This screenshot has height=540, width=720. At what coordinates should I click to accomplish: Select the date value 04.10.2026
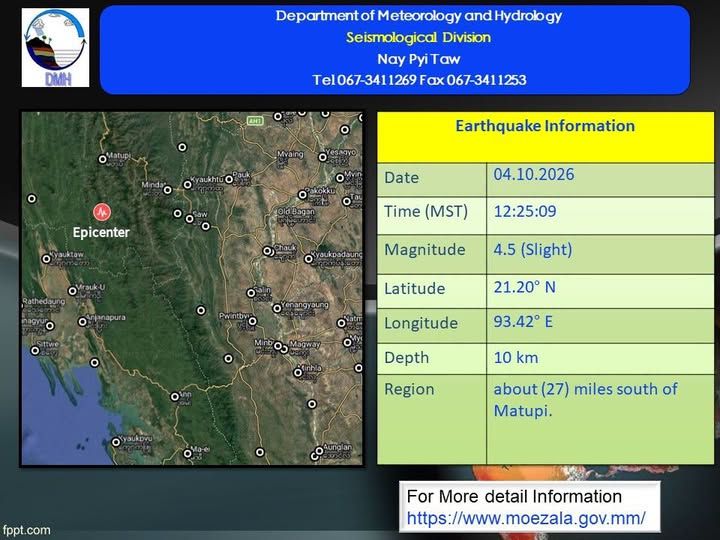(x=534, y=174)
